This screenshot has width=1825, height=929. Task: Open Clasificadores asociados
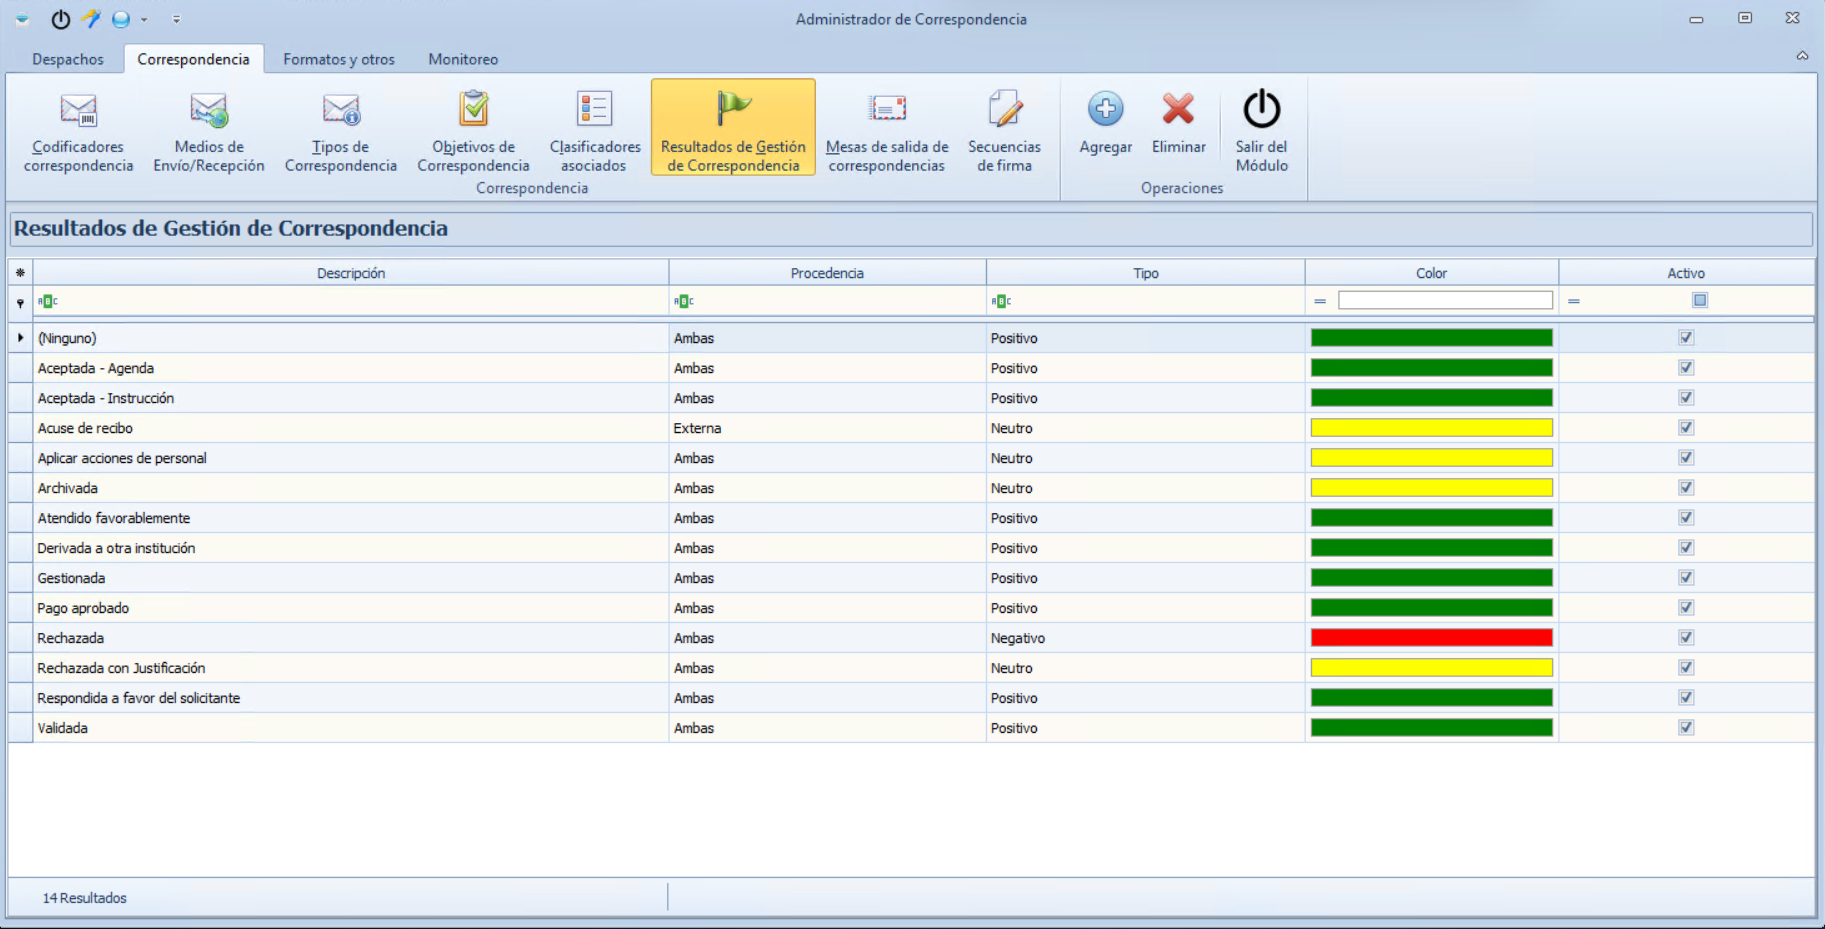pos(594,128)
